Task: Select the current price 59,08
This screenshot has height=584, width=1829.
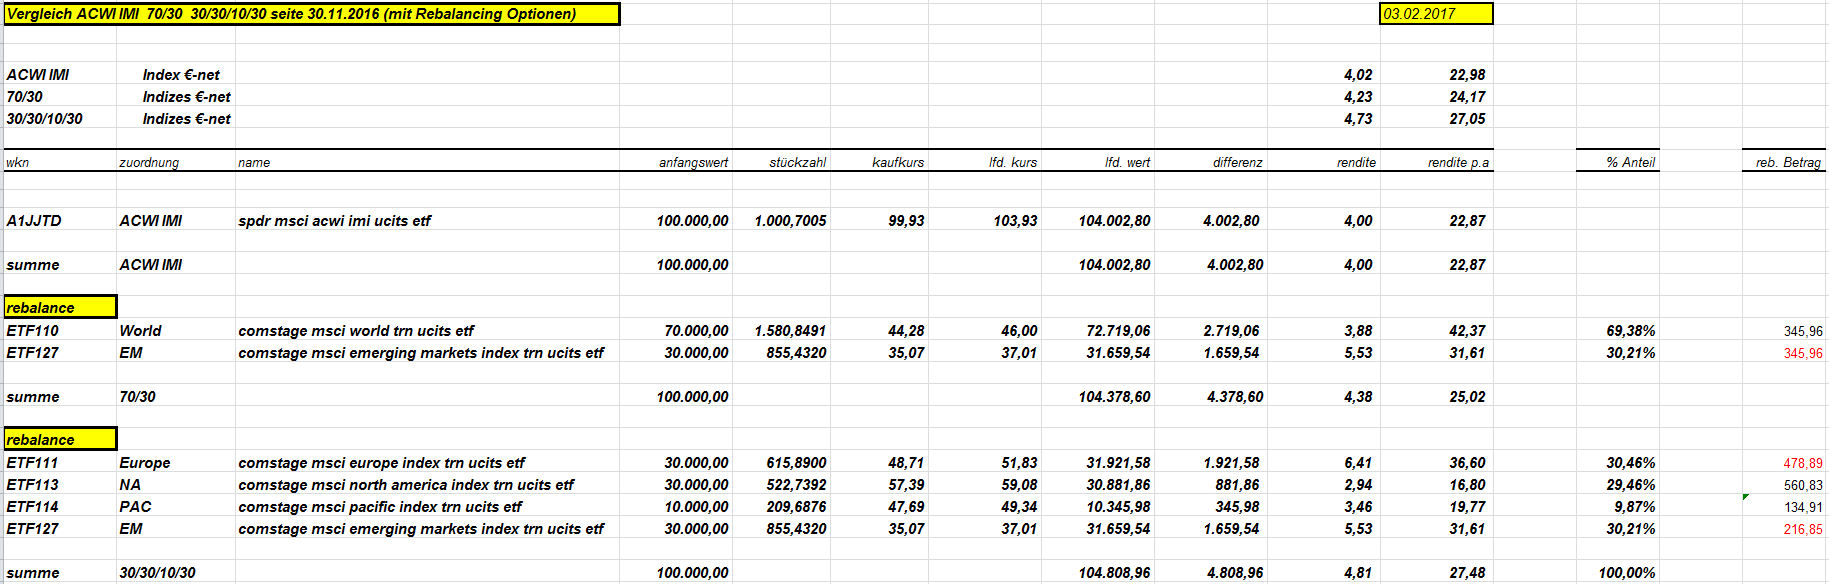Action: pyautogui.click(x=1019, y=485)
